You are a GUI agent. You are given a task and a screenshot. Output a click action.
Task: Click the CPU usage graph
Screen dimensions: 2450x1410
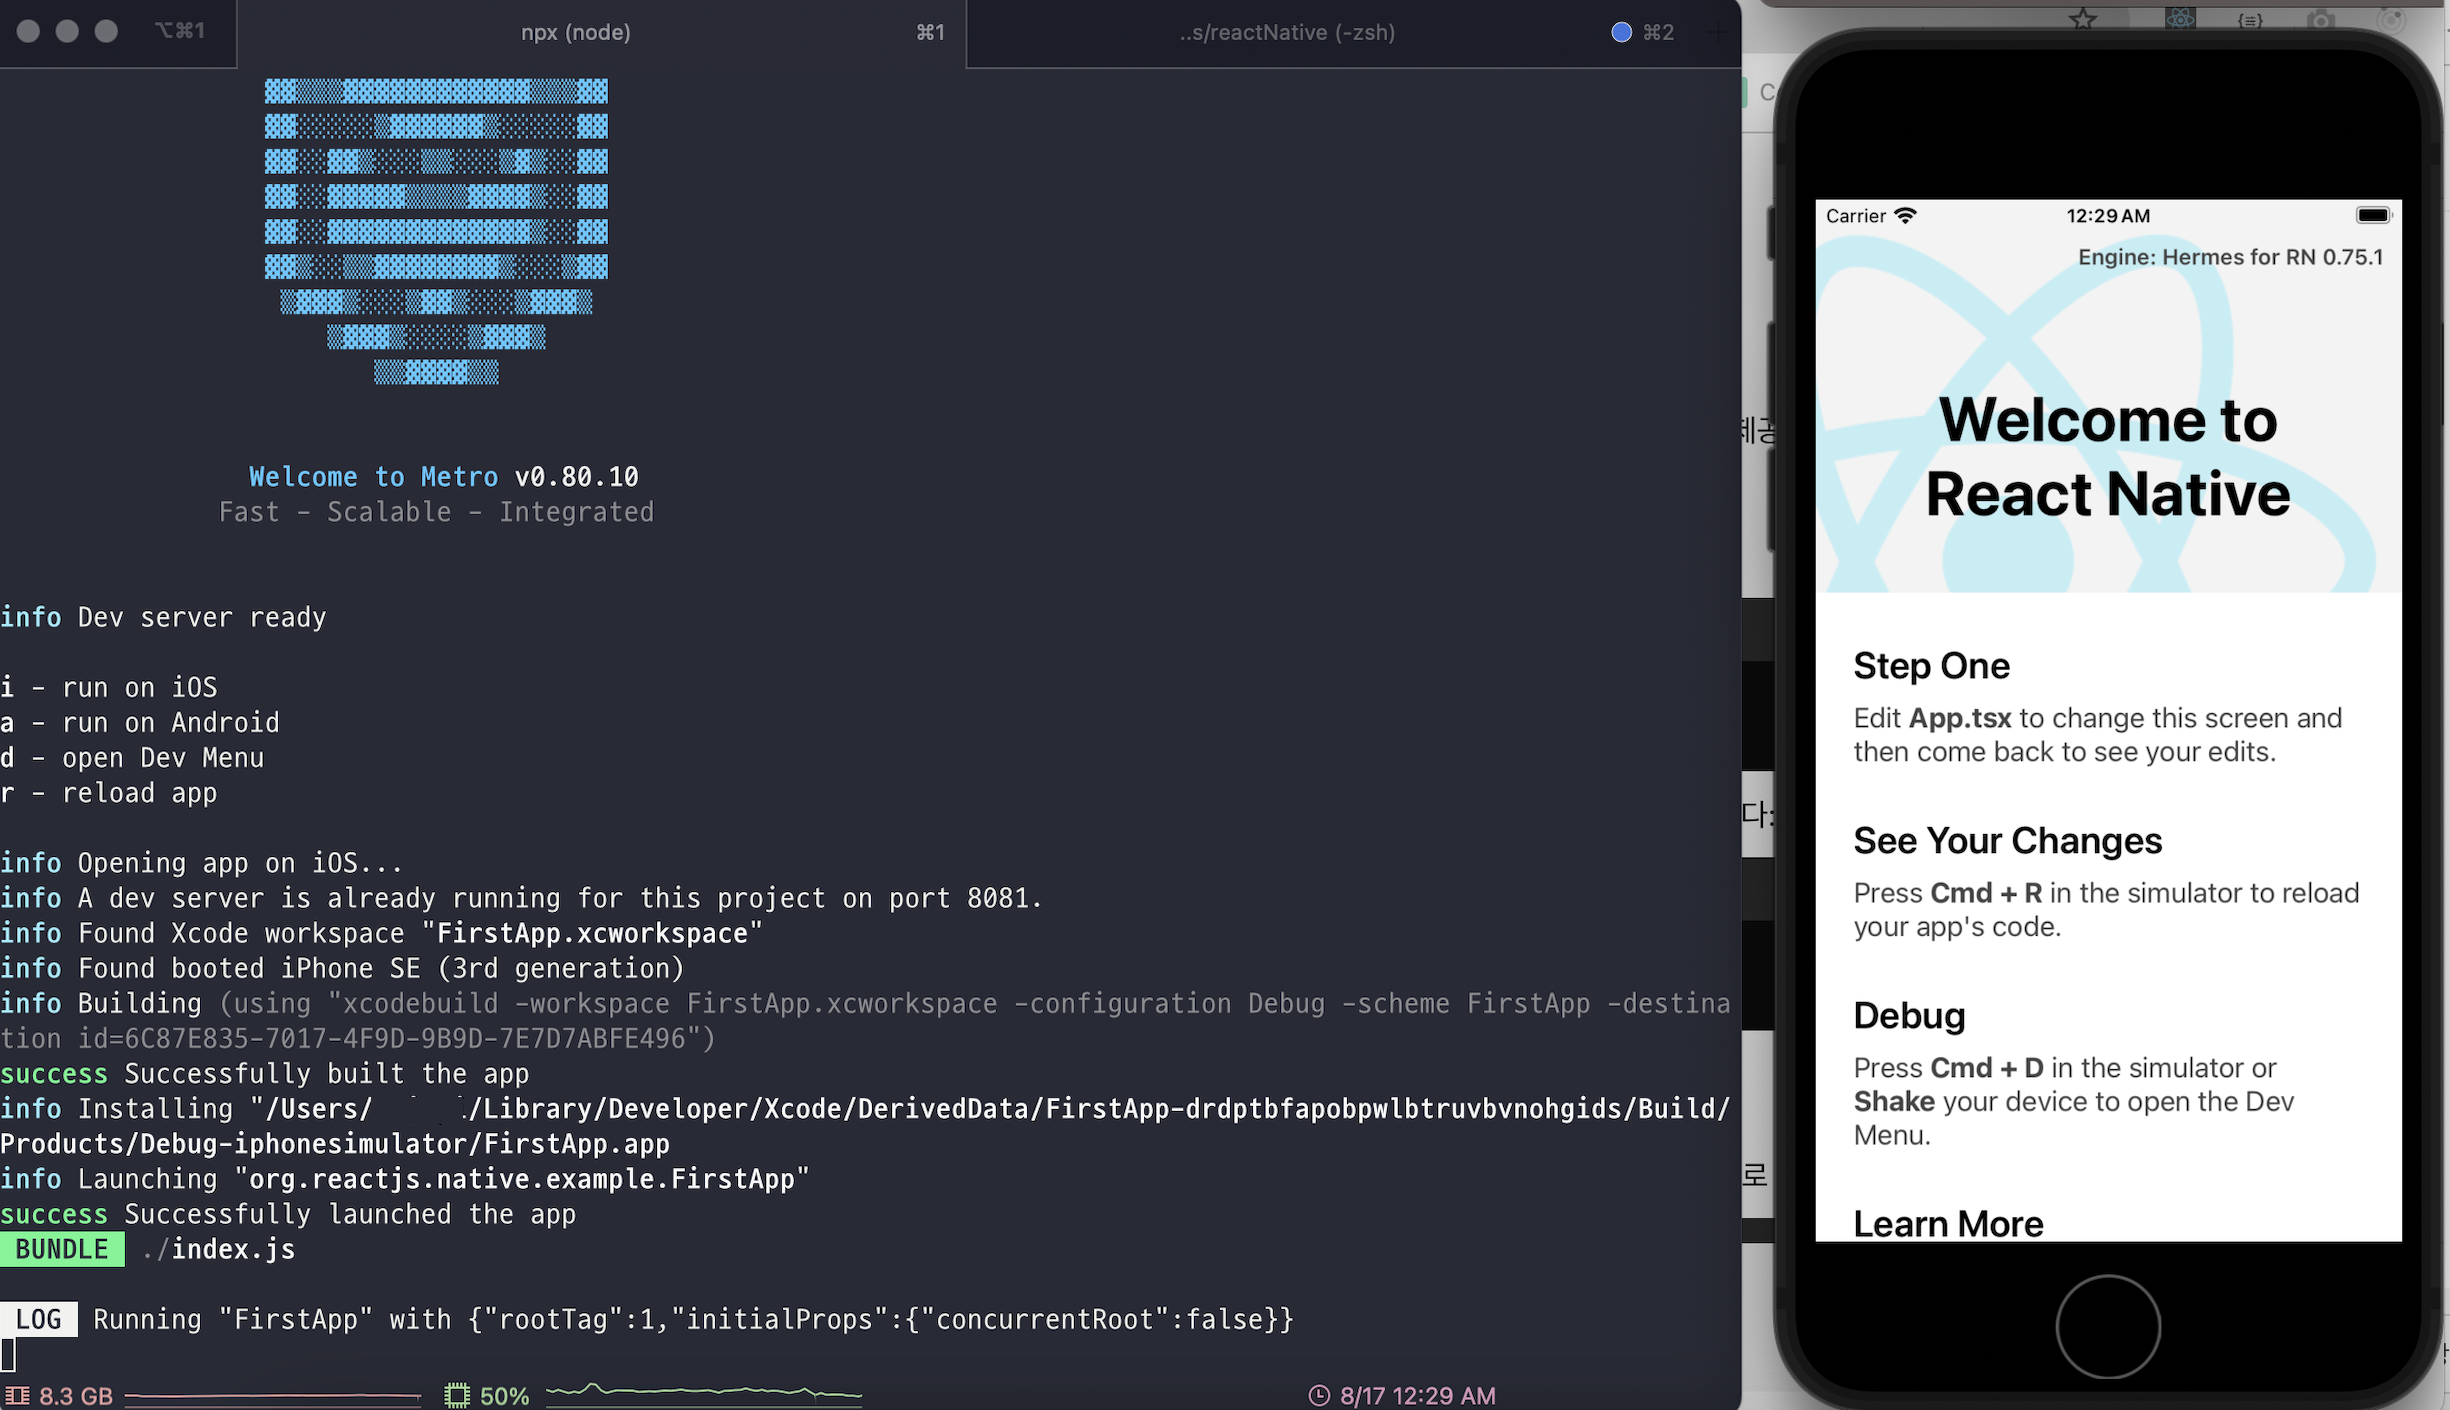coord(703,1391)
